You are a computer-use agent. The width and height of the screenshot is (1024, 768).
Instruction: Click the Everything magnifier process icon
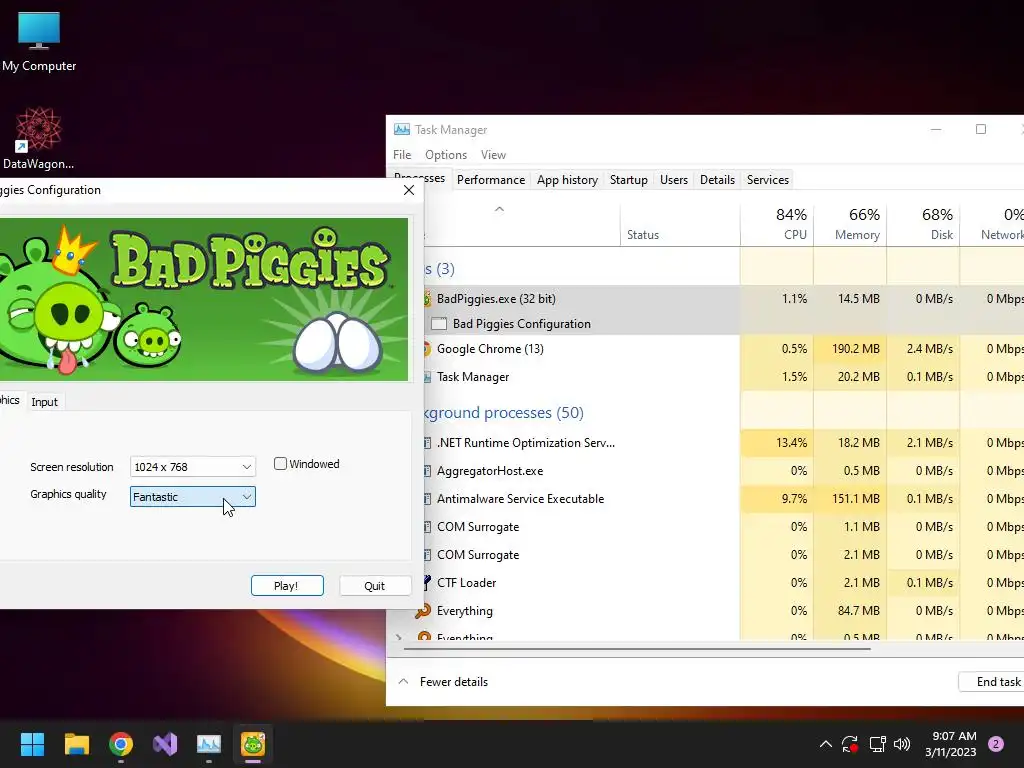[x=423, y=611]
